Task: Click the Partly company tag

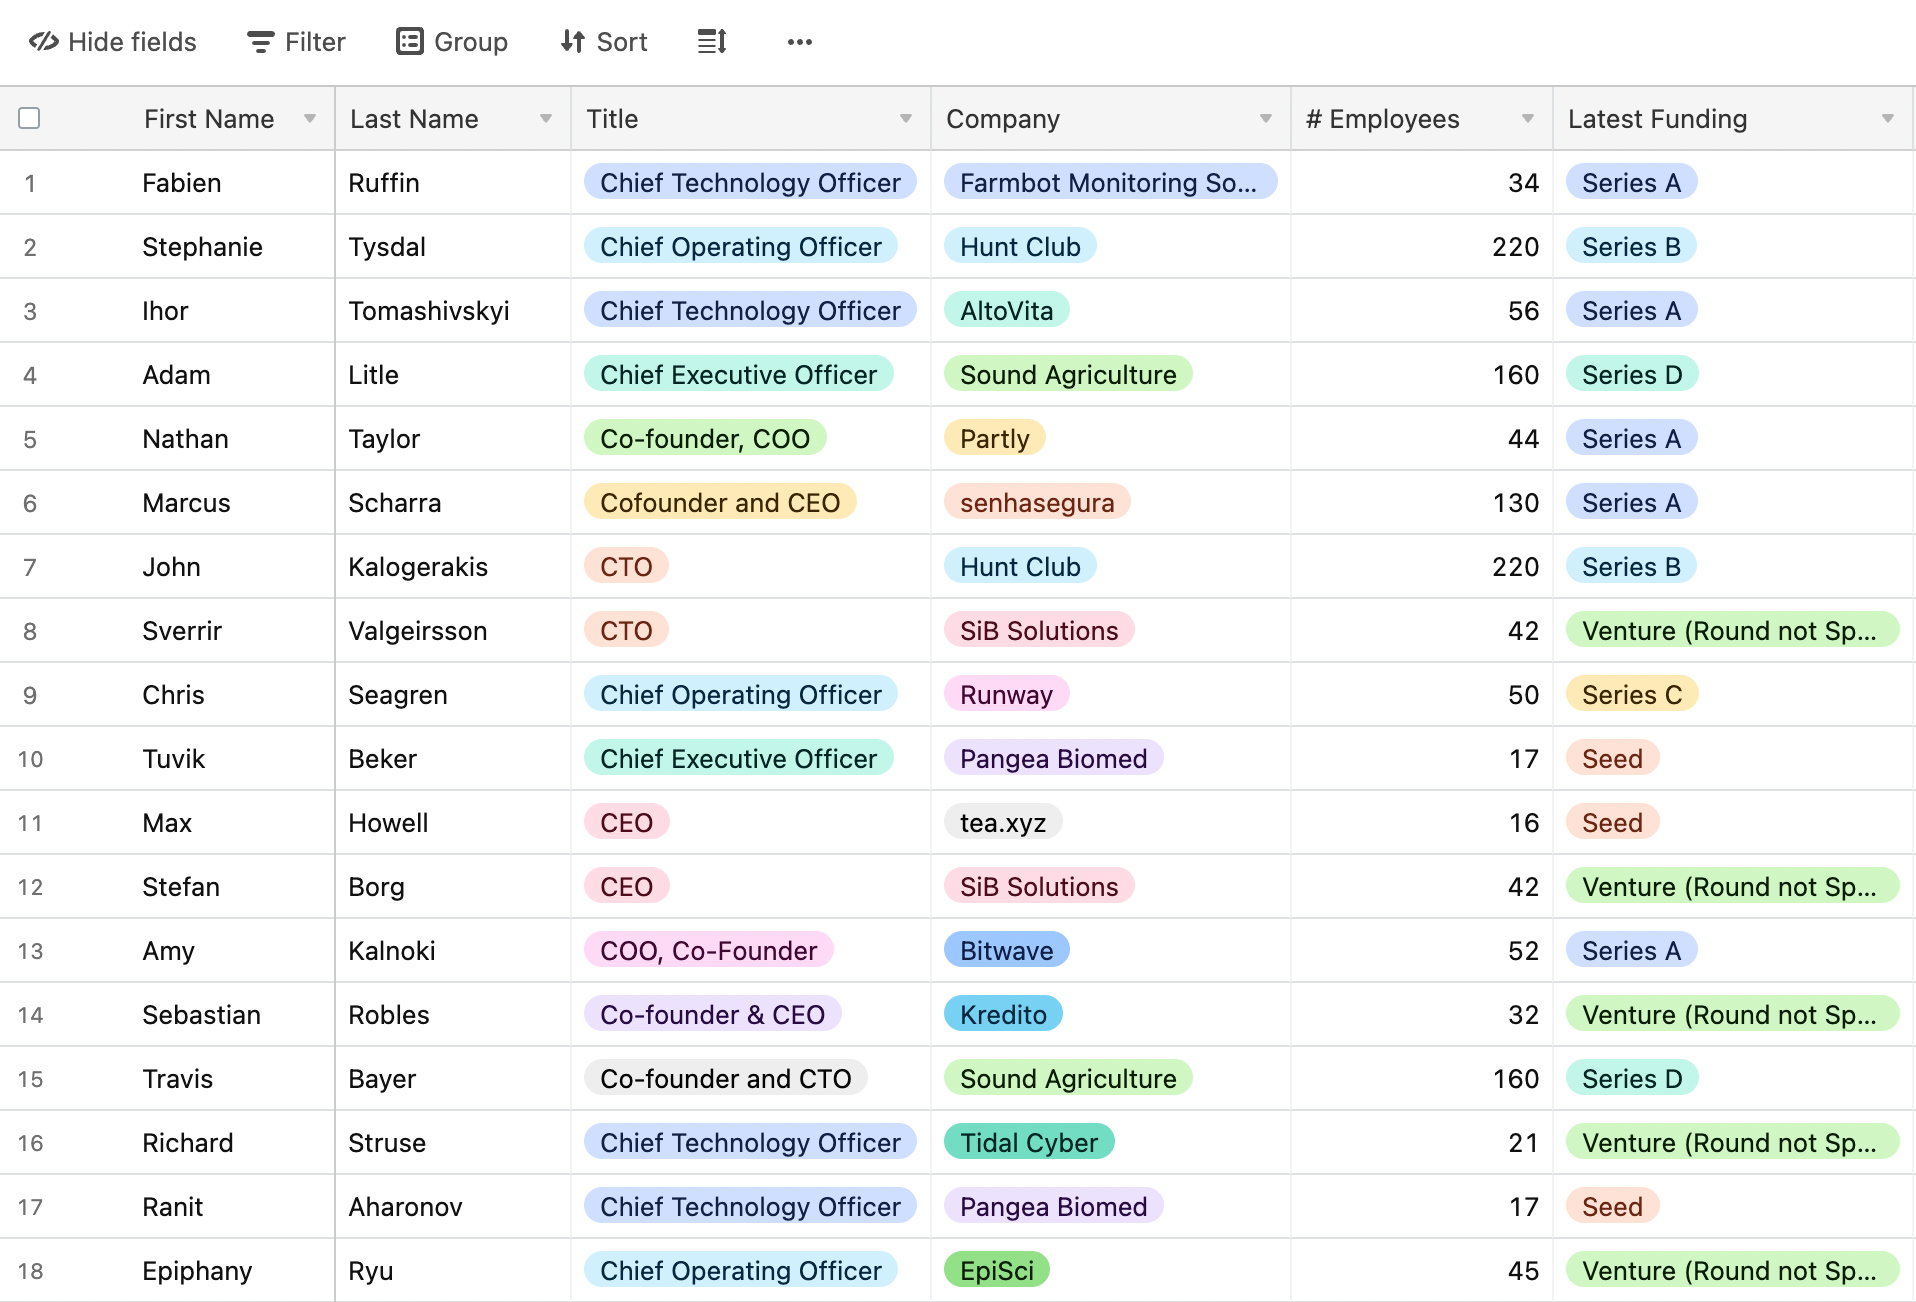Action: coord(994,439)
